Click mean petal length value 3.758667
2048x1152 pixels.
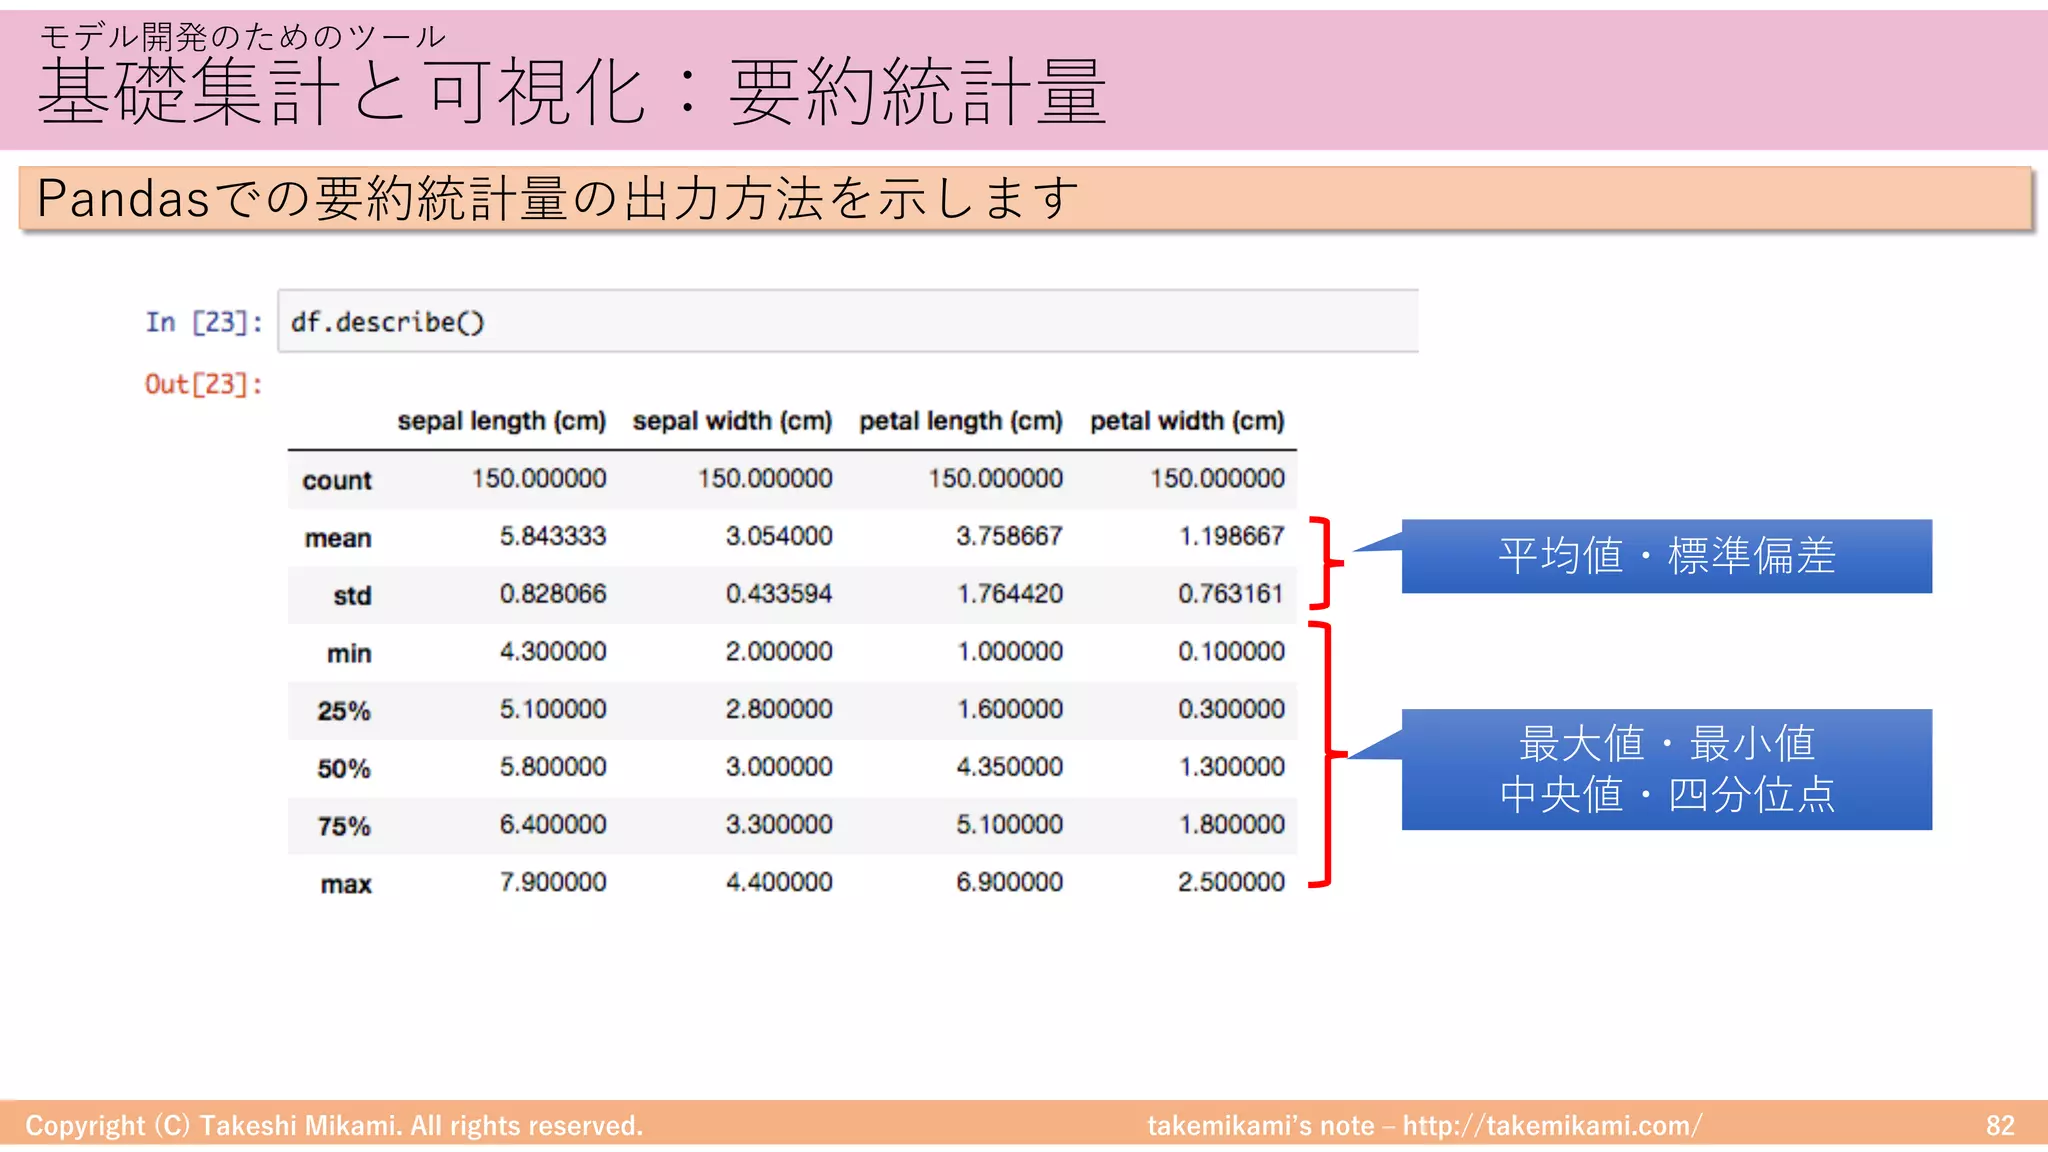[1009, 536]
